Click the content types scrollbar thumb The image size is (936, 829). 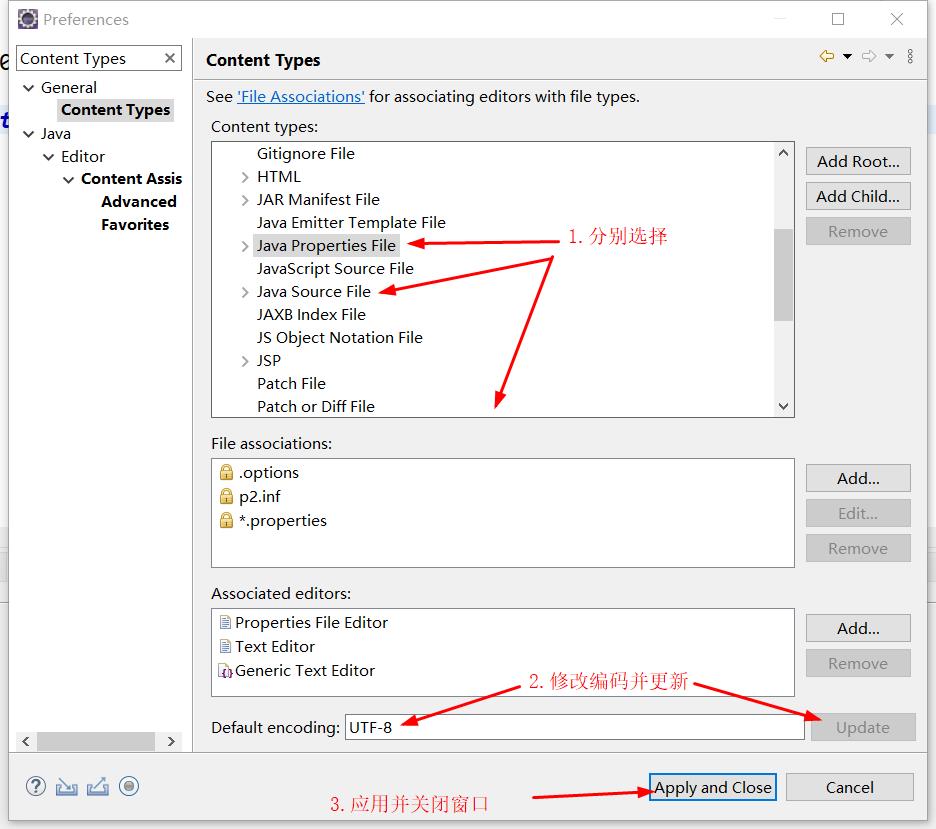(783, 275)
